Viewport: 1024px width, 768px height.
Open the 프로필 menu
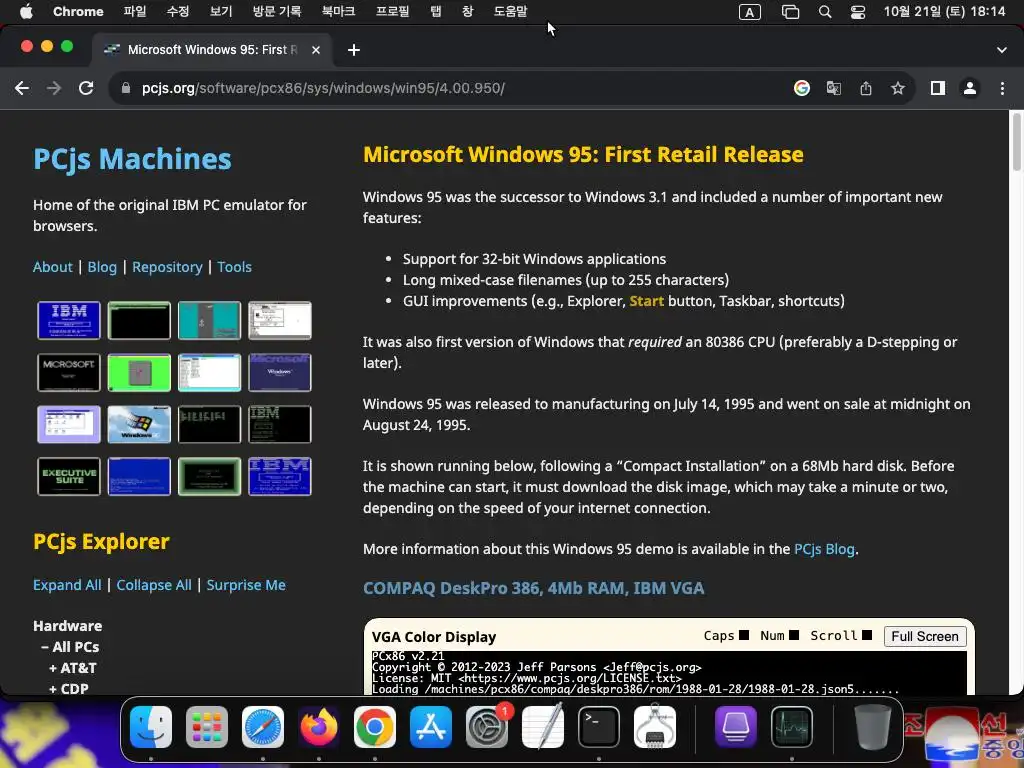coord(392,11)
